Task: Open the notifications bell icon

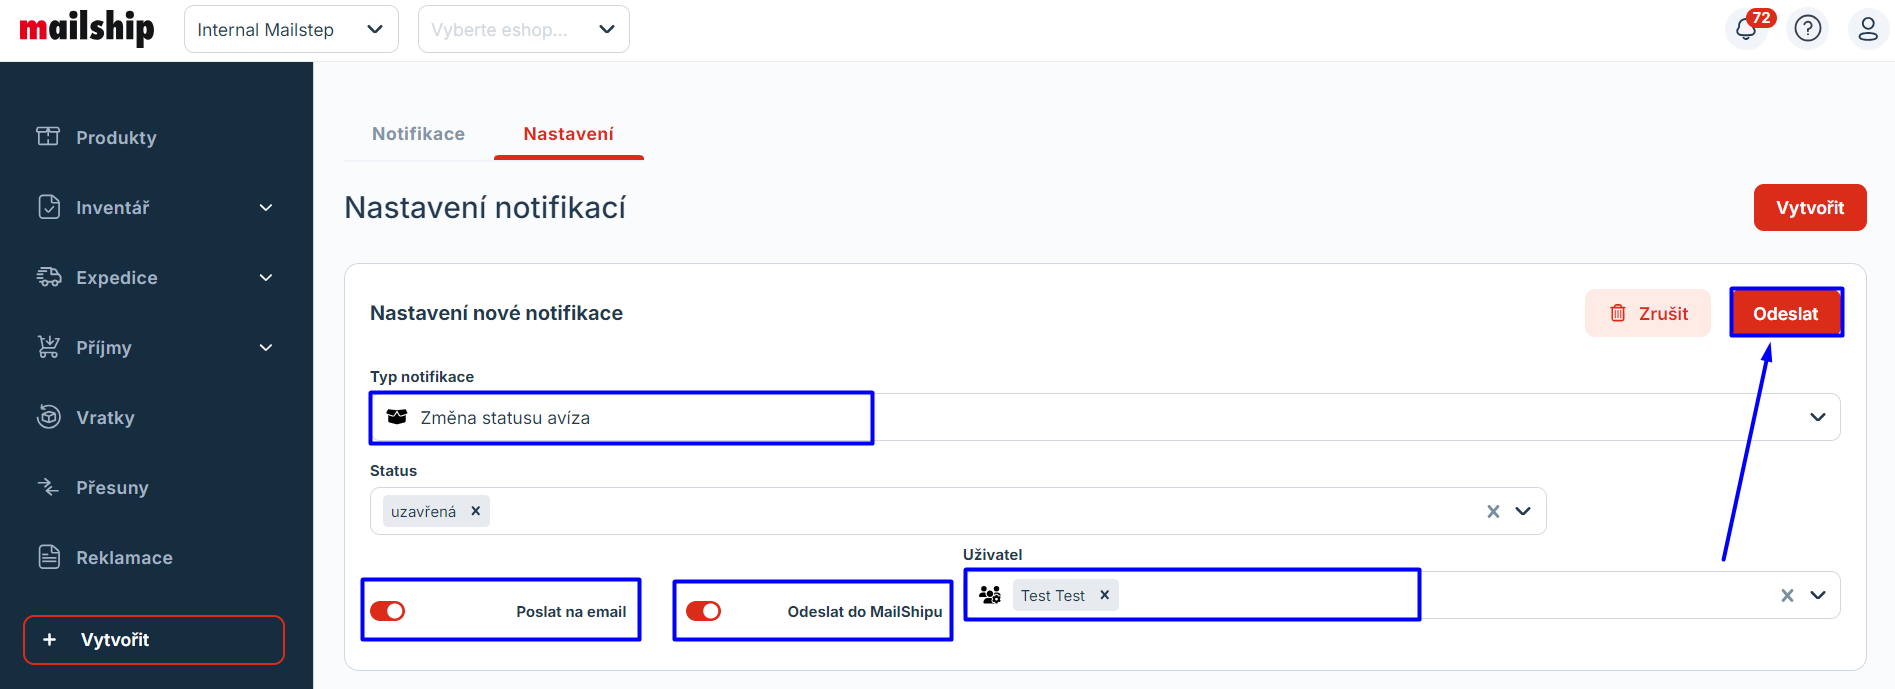Action: point(1746,29)
